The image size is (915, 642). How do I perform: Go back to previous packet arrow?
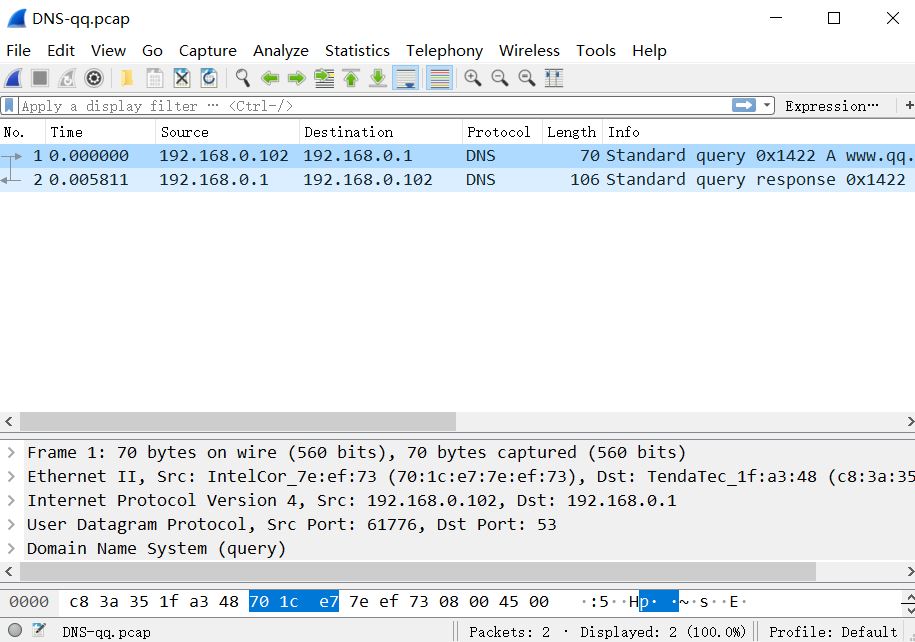coord(270,78)
